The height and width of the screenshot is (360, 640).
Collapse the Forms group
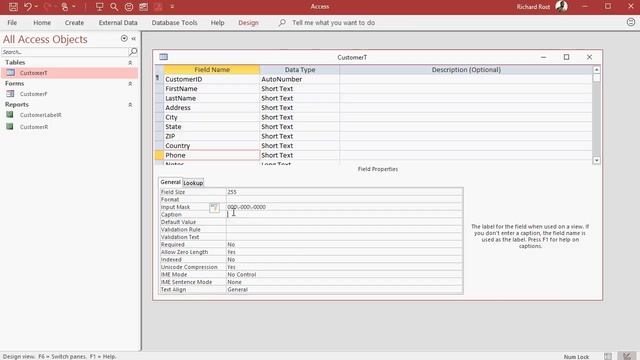(x=130, y=84)
